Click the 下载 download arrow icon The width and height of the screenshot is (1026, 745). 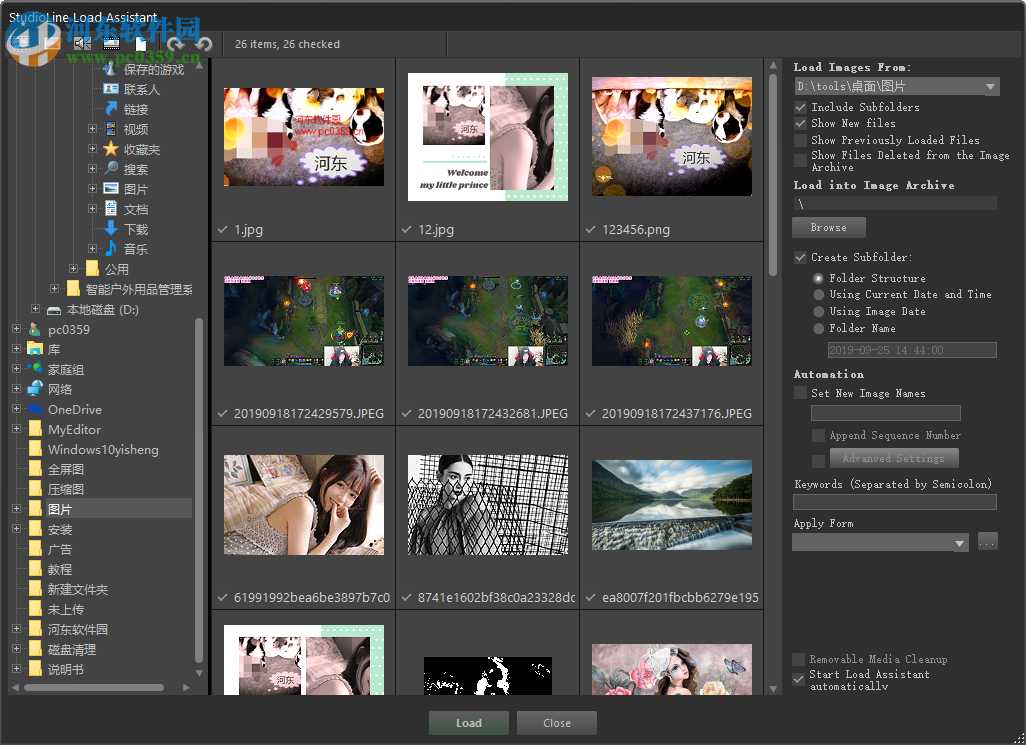[112, 228]
